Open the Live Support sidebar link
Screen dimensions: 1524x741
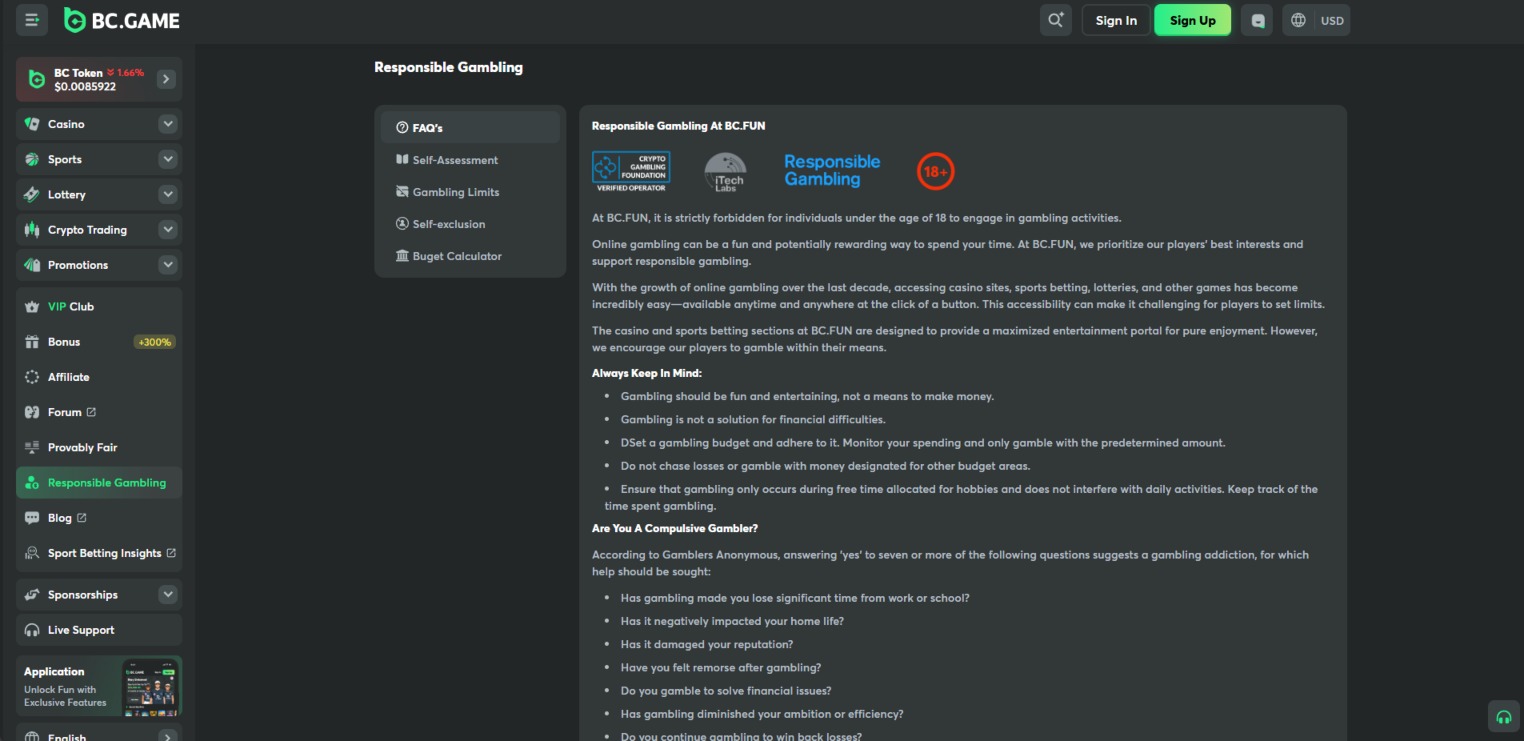pyautogui.click(x=99, y=630)
